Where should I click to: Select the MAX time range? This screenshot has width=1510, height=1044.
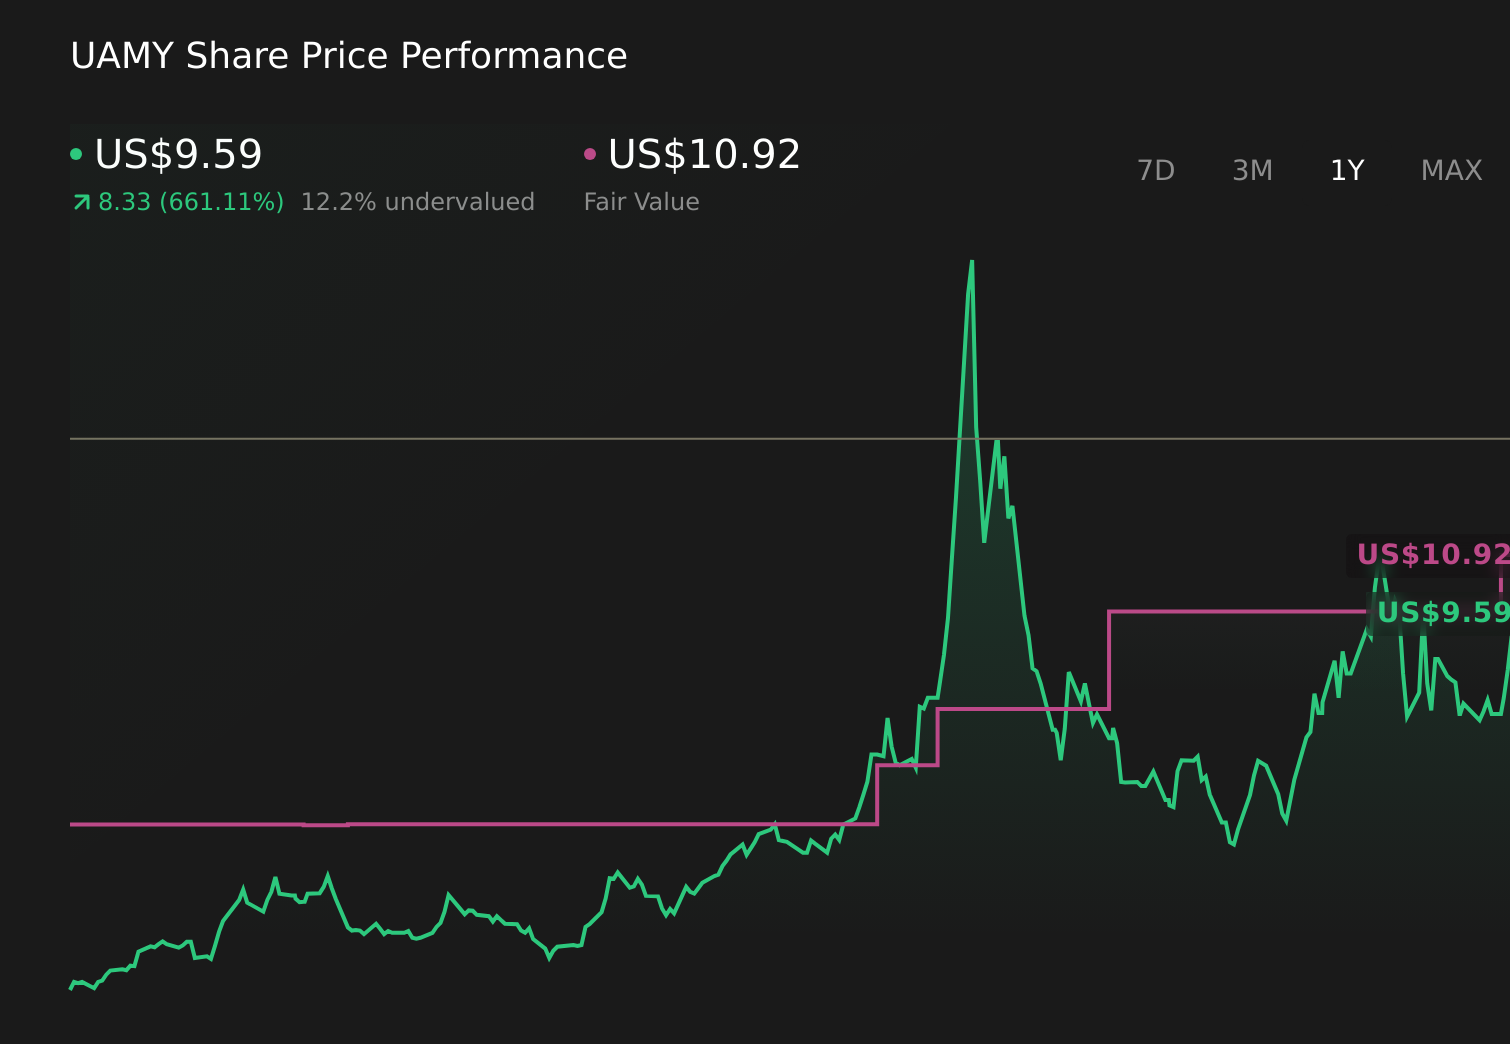(1450, 170)
